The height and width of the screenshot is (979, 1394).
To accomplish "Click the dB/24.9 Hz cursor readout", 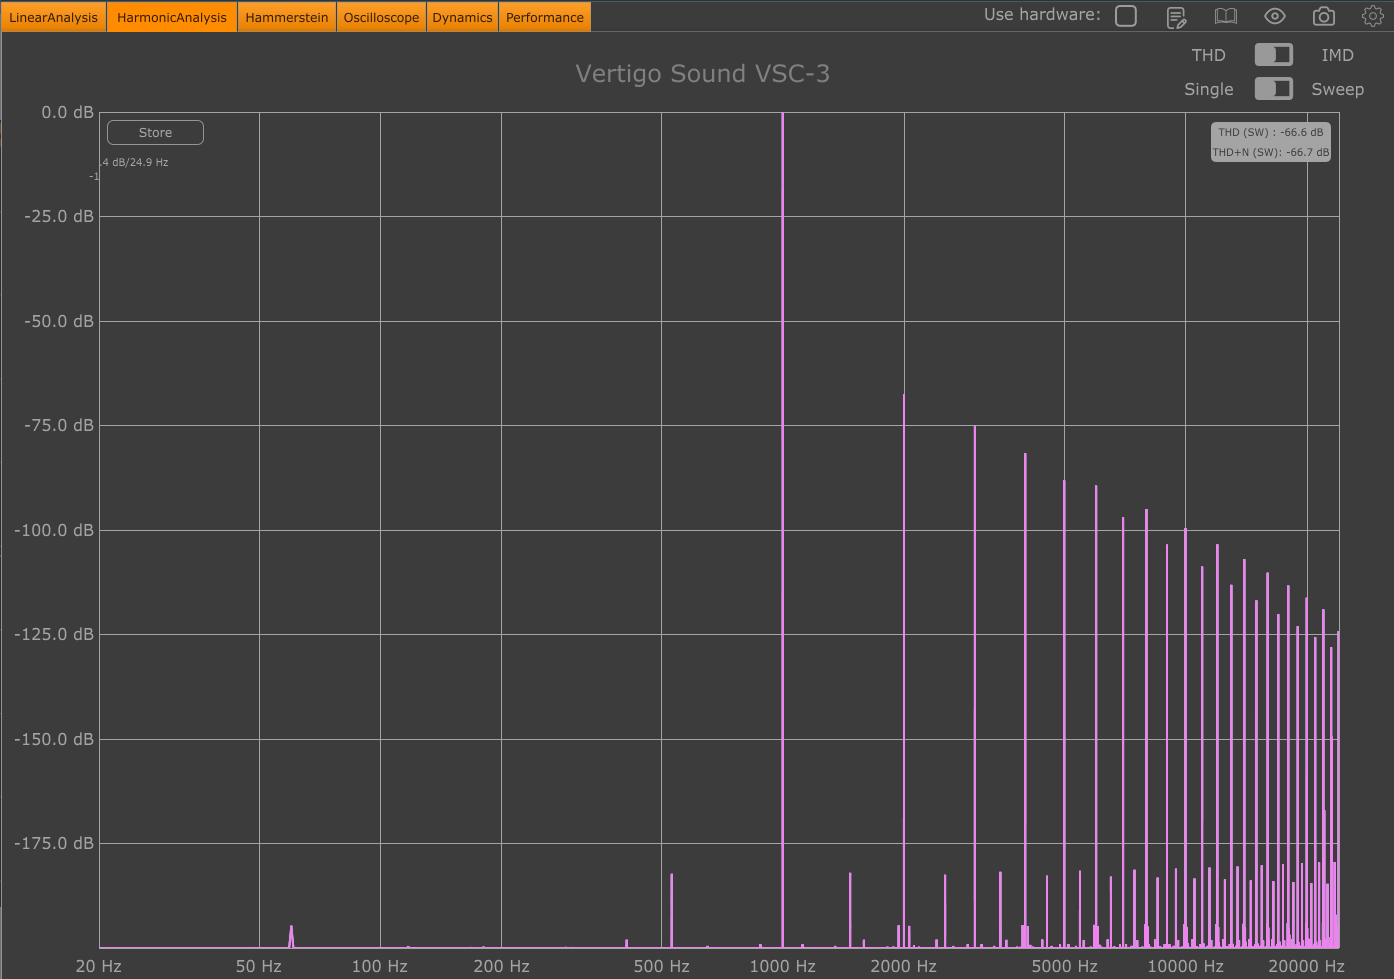I will 135,162.
